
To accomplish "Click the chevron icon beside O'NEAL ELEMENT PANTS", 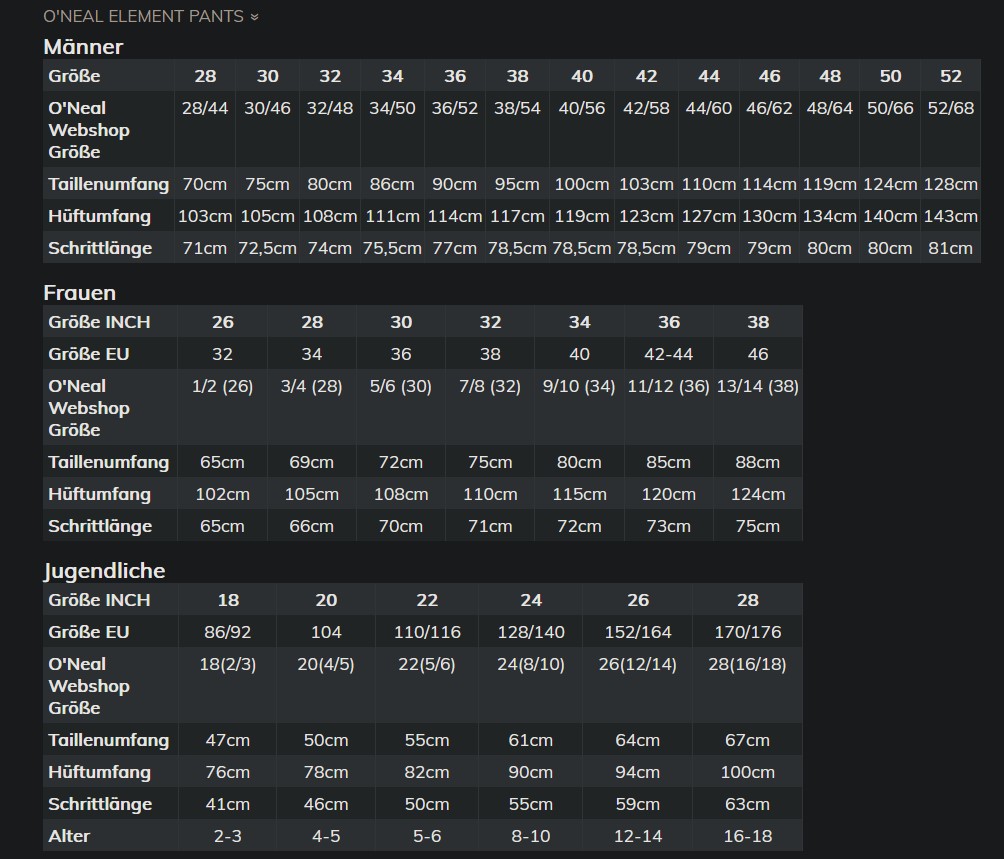I will [254, 17].
